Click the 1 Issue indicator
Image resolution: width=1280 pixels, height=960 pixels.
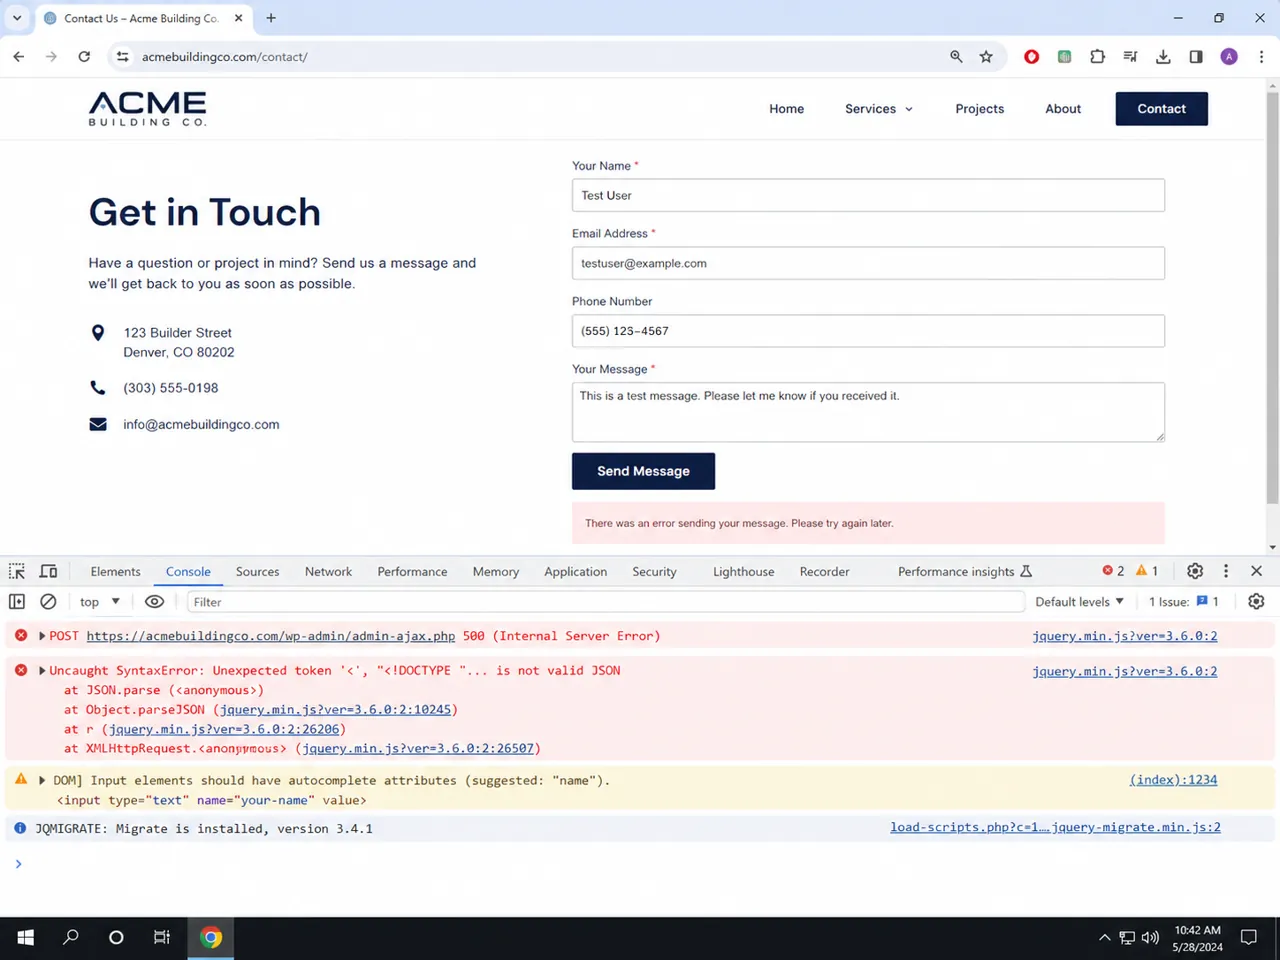click(x=1183, y=602)
